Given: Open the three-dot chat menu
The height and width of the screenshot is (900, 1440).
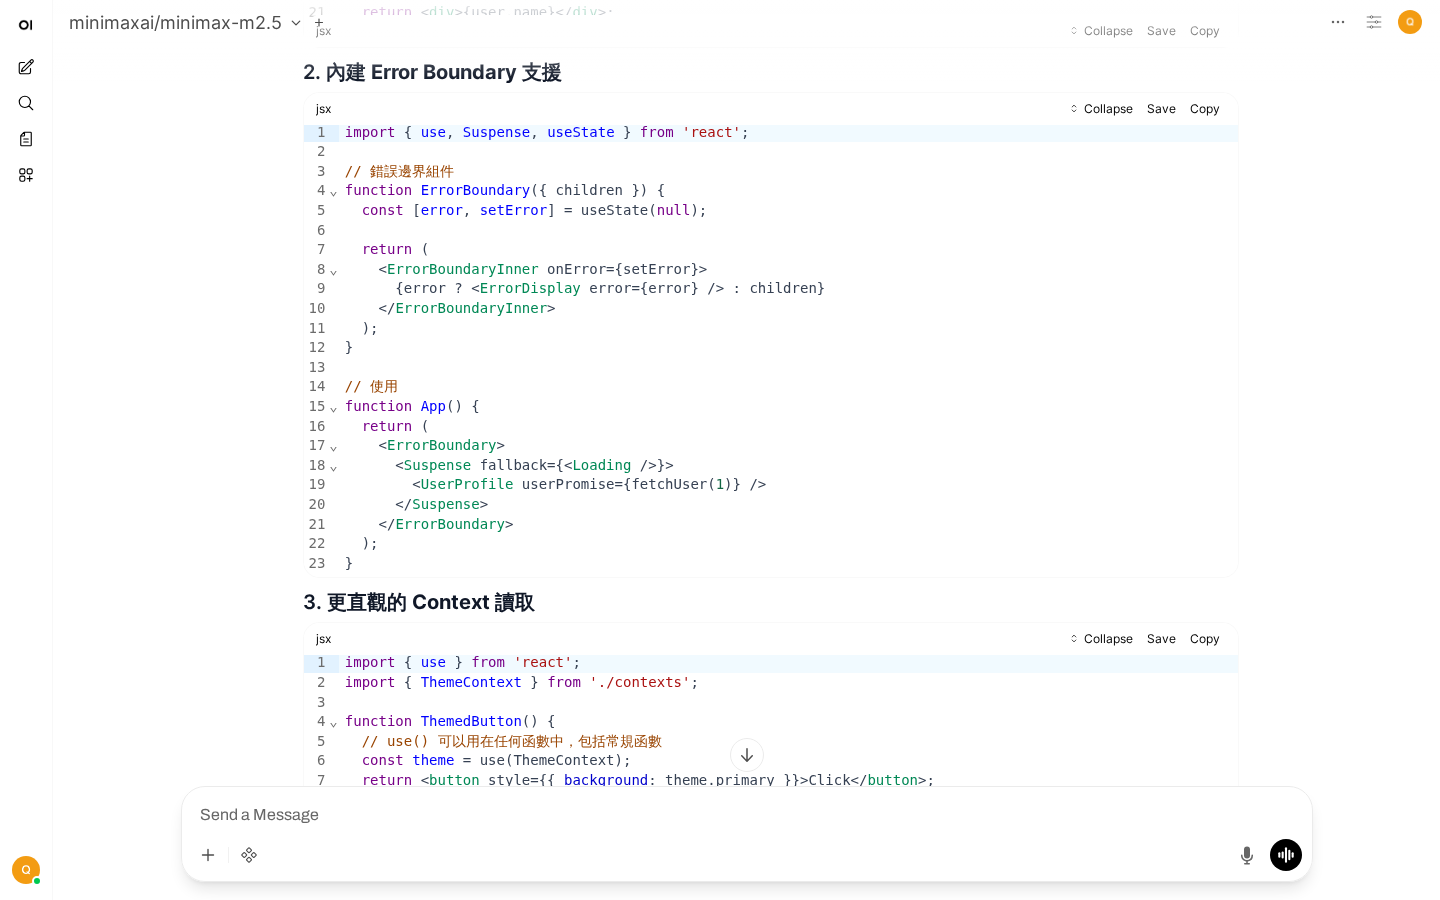Looking at the screenshot, I should tap(1338, 22).
